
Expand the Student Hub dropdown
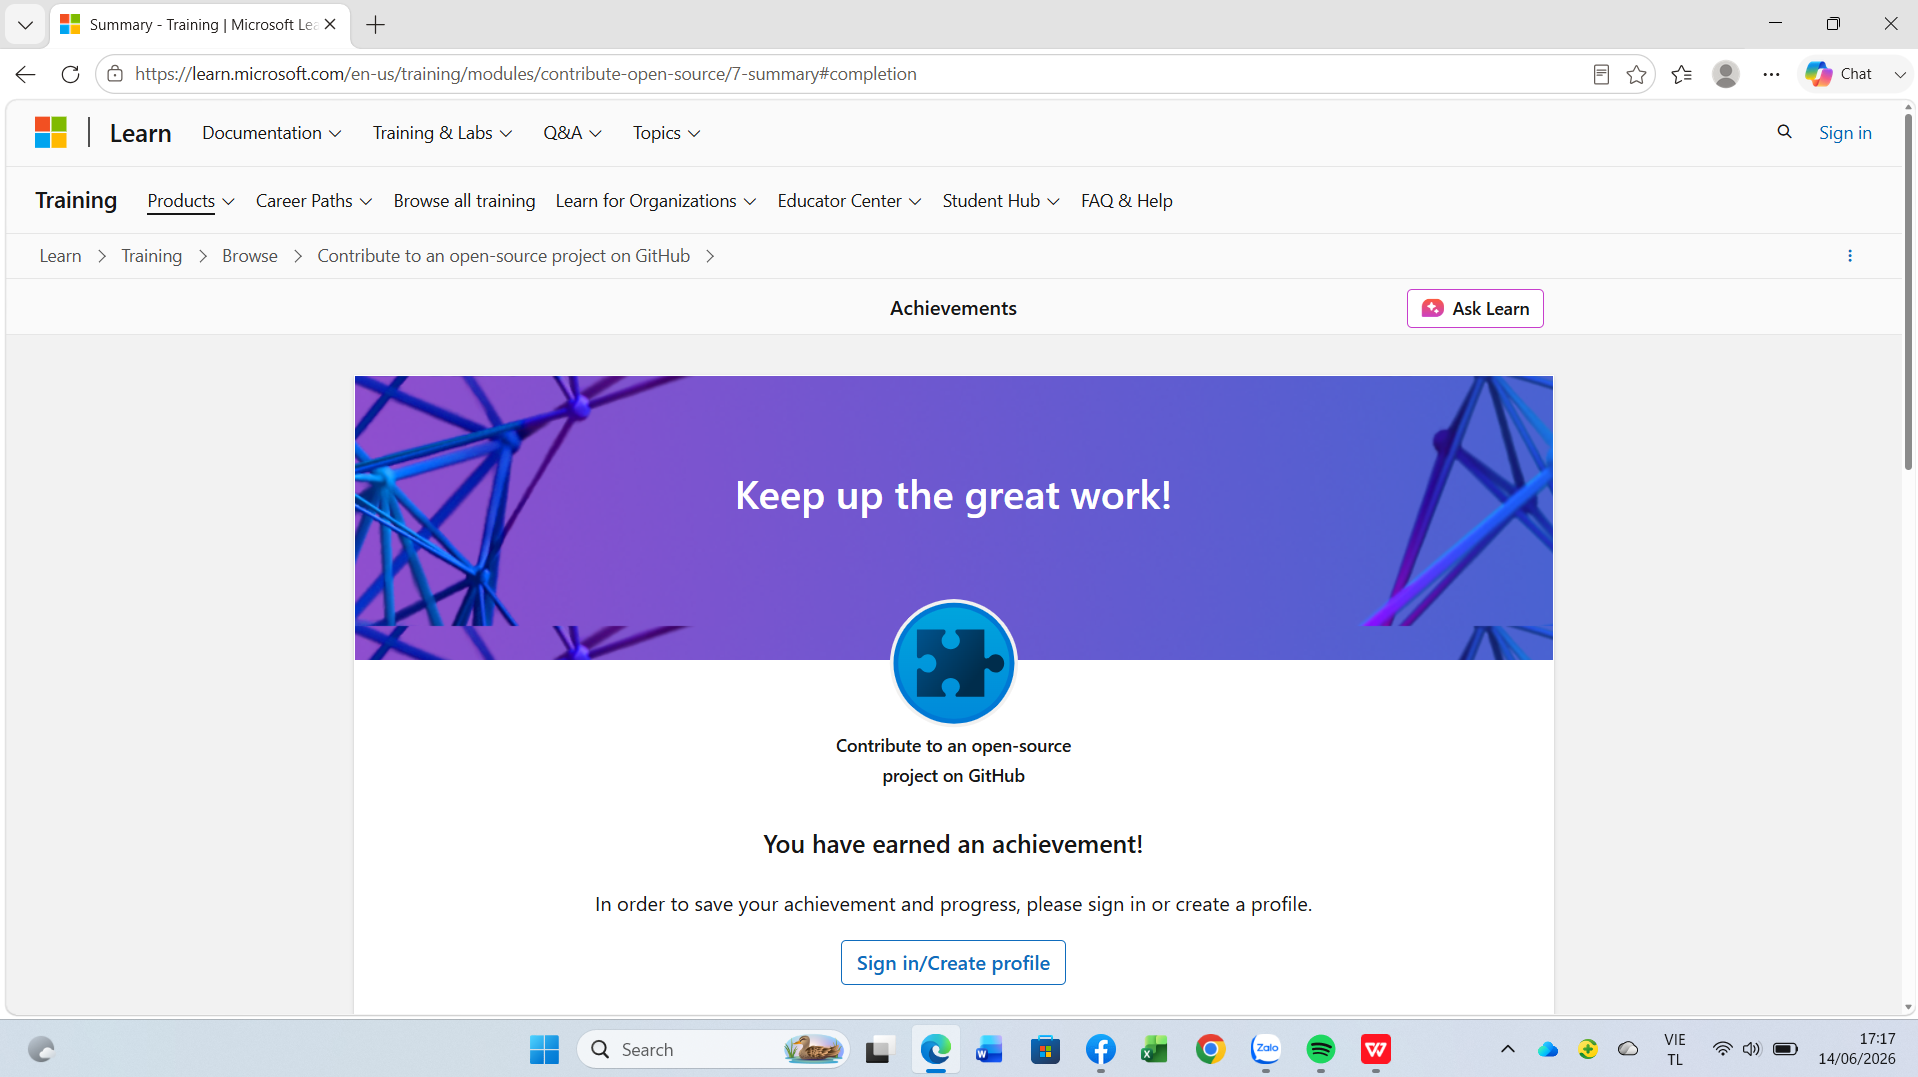[1001, 201]
